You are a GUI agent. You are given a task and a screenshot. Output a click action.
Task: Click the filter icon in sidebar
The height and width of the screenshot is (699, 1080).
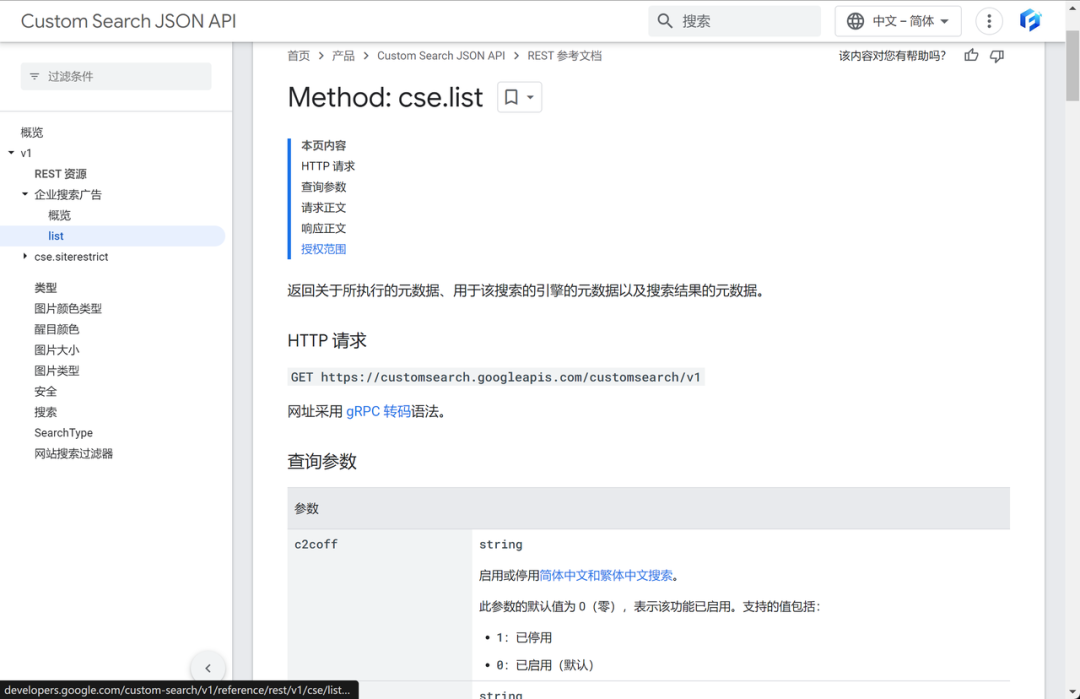tap(34, 76)
